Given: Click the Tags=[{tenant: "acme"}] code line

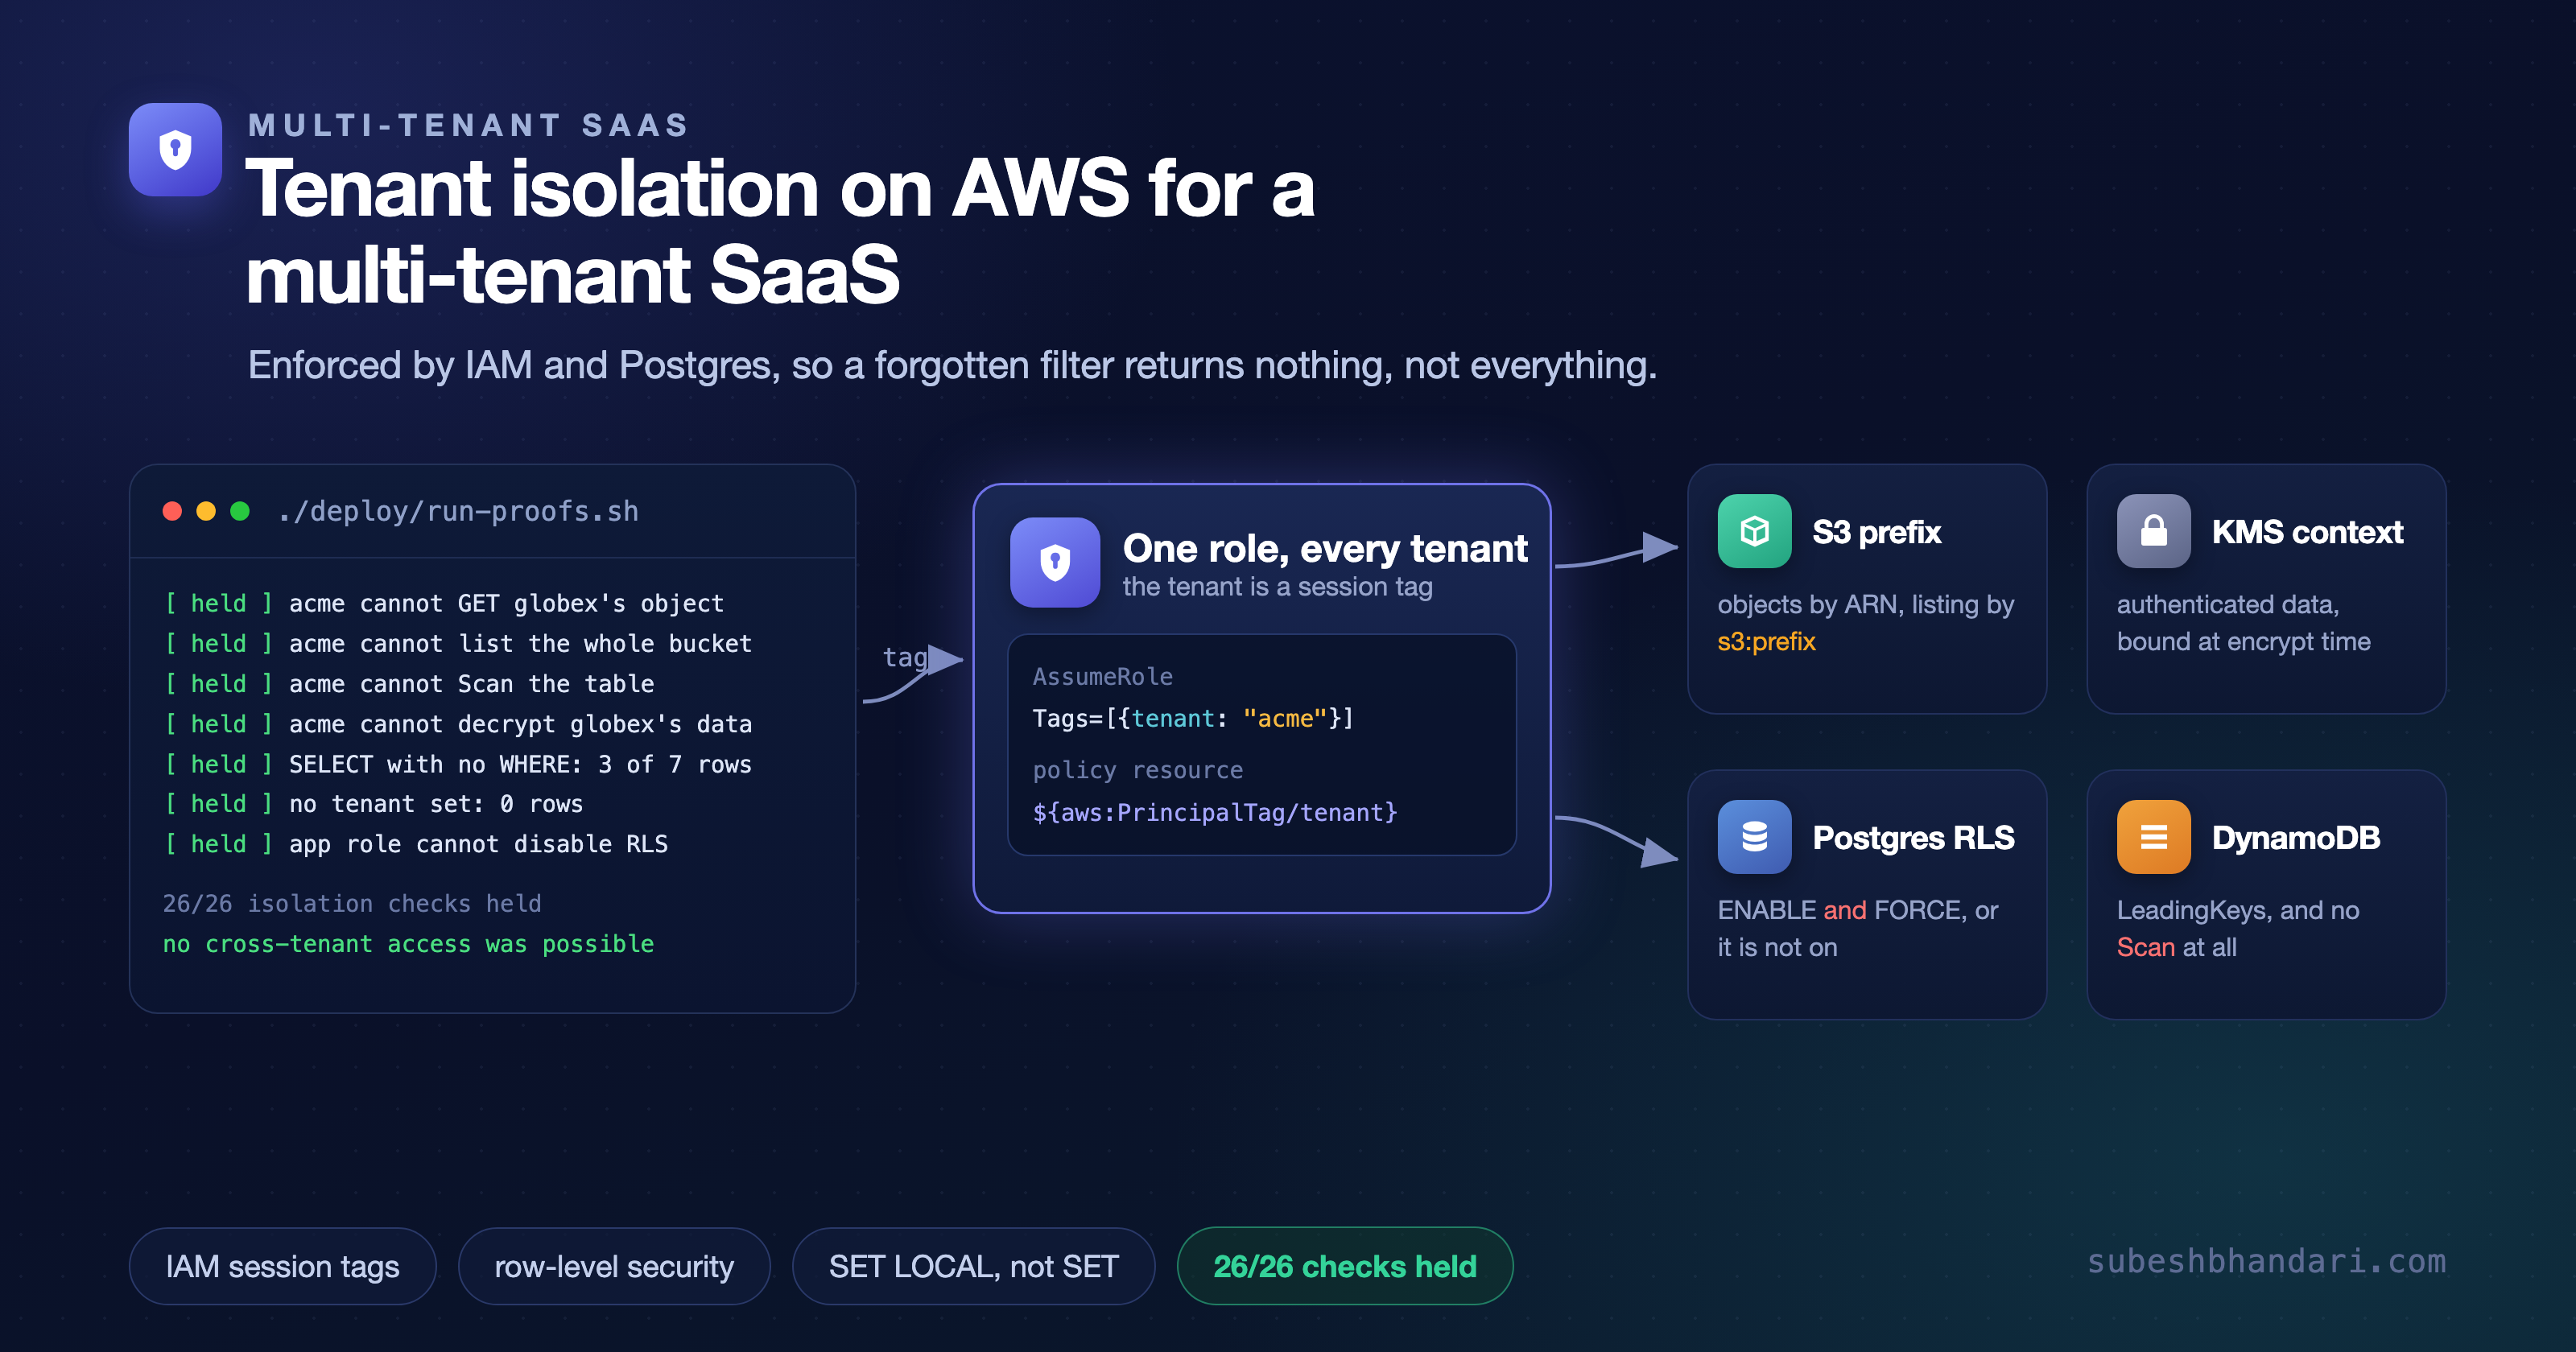Looking at the screenshot, I should coord(1193,718).
